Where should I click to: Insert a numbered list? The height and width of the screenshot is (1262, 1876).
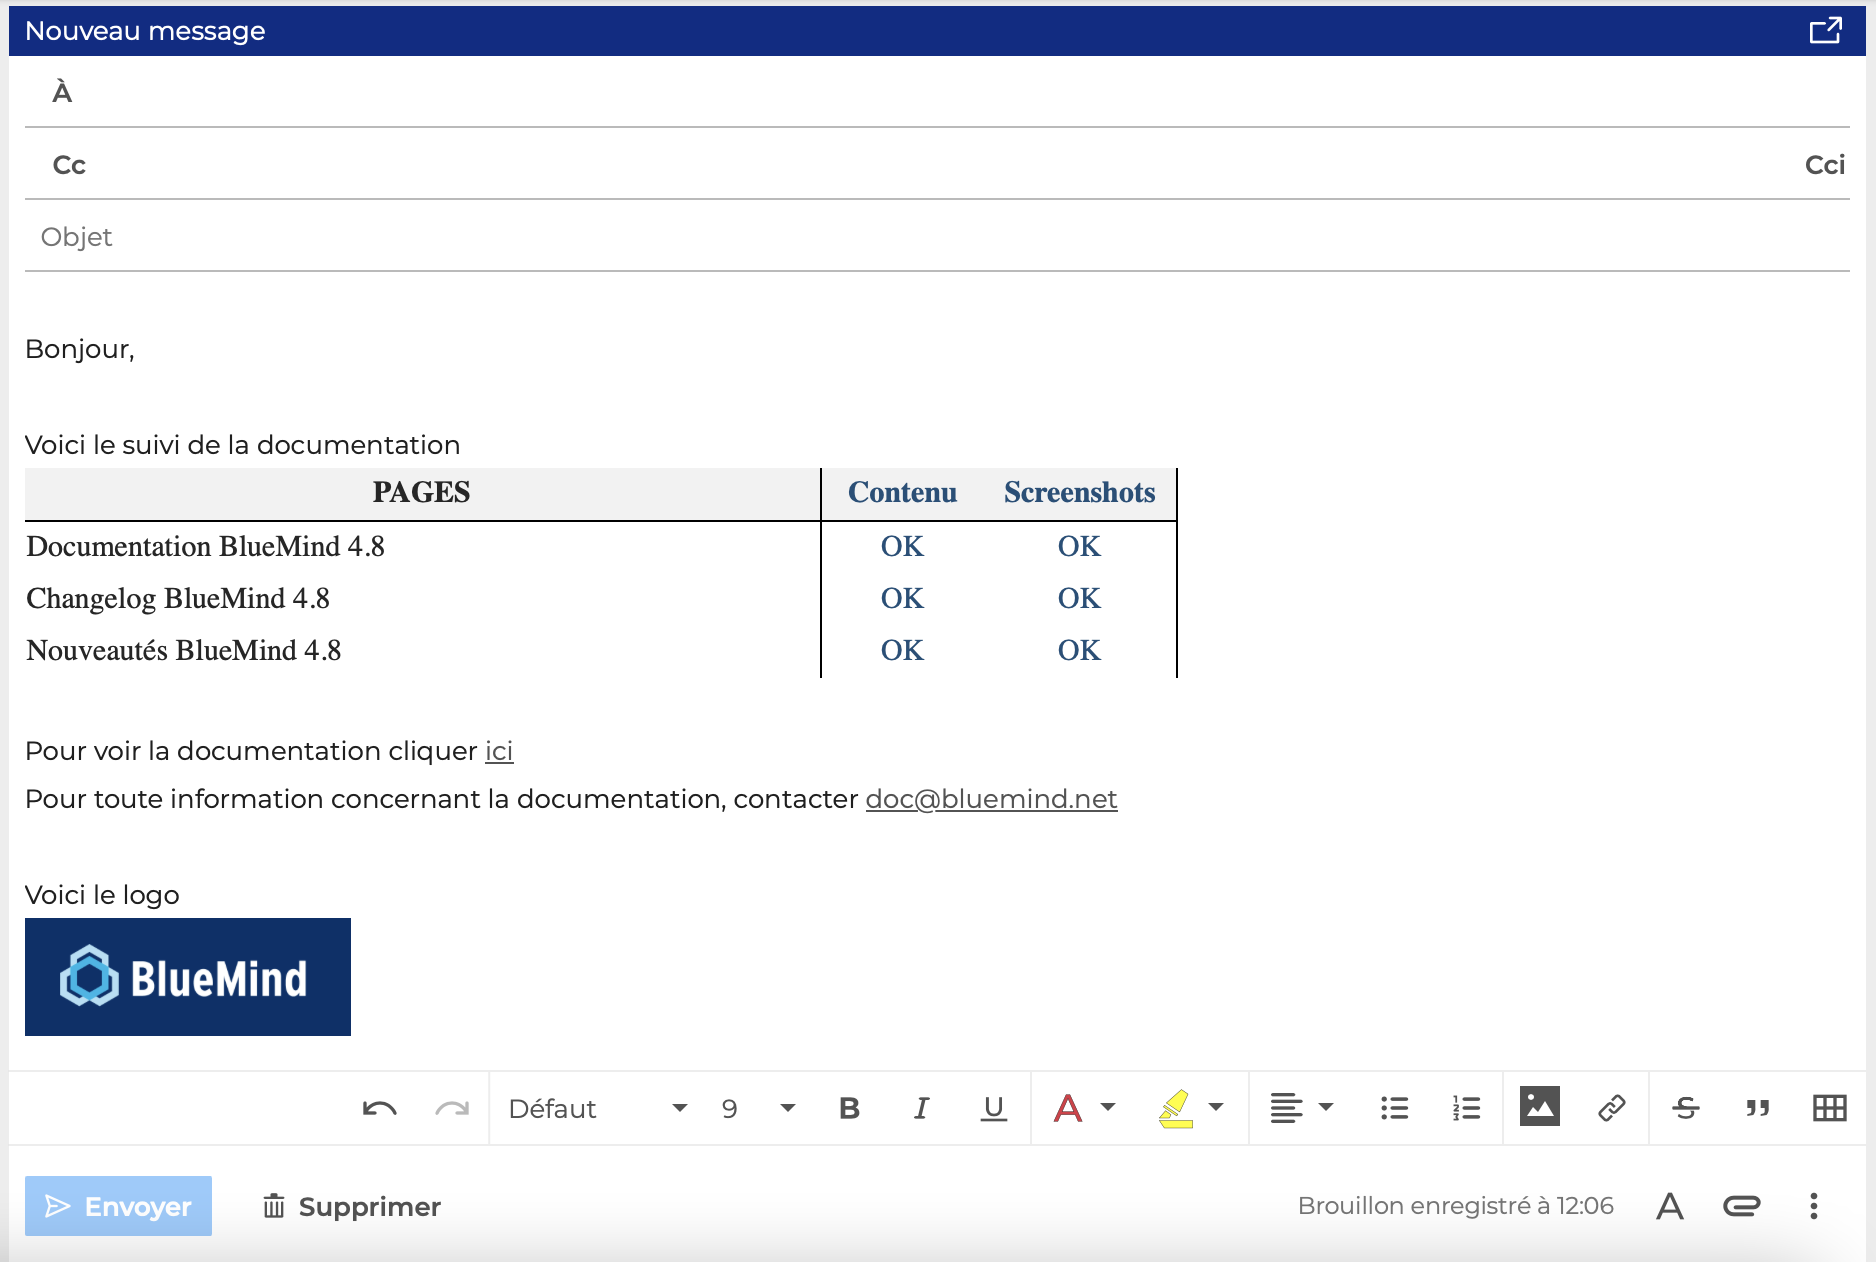1466,1108
